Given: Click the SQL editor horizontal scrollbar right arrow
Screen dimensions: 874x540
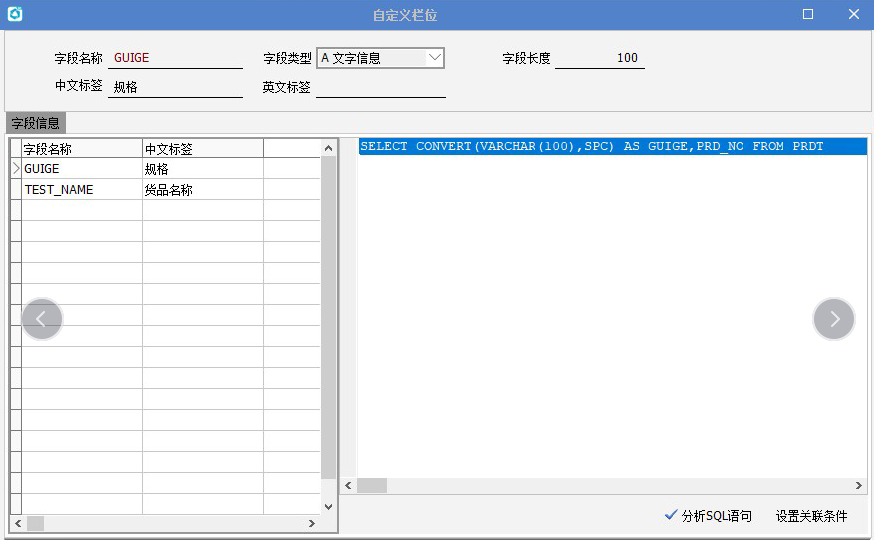Looking at the screenshot, I should (859, 485).
